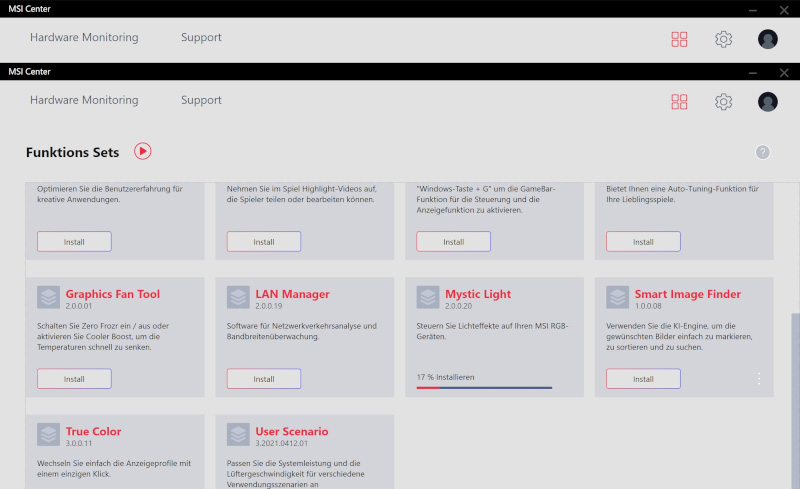
Task: Install the Graphics Fan Tool
Action: click(x=74, y=379)
